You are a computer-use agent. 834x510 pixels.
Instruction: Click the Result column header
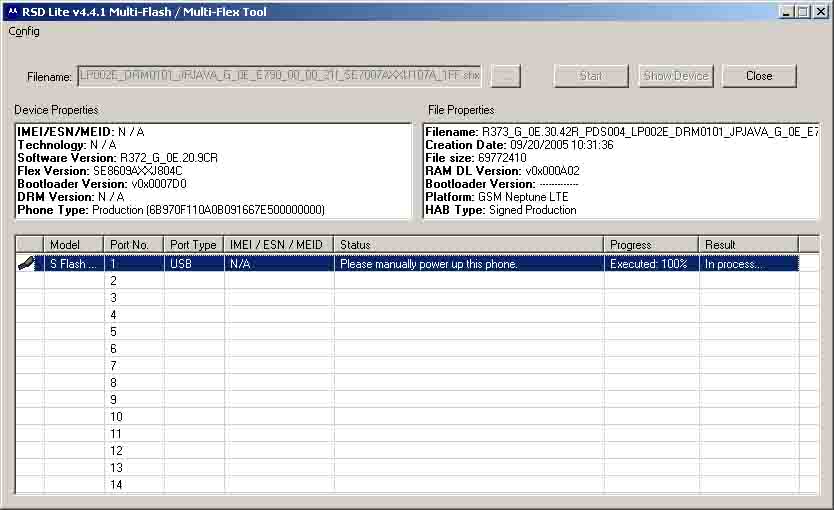click(748, 245)
